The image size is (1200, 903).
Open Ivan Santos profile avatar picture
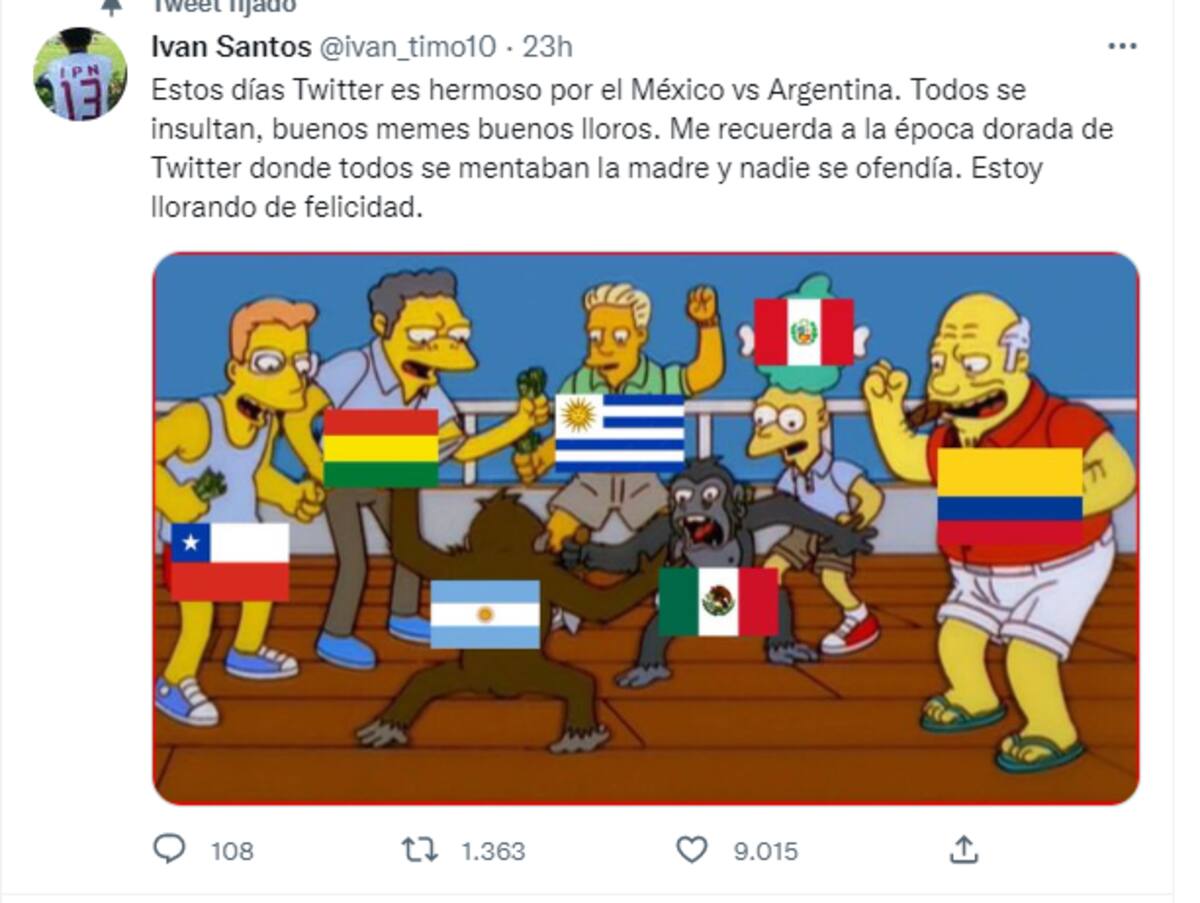tap(80, 74)
